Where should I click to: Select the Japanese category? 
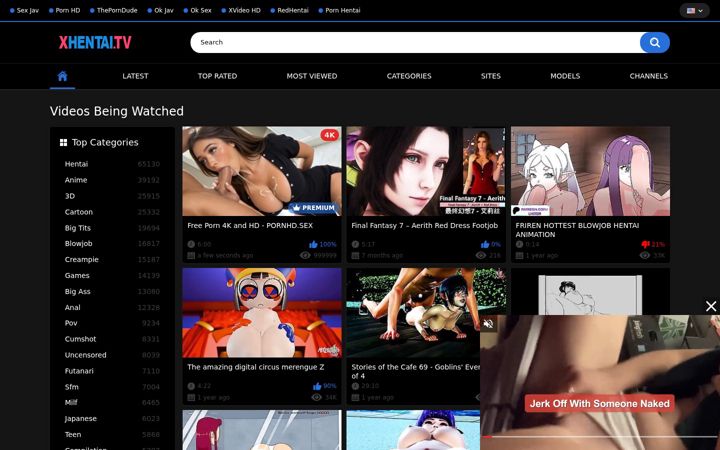(80, 419)
